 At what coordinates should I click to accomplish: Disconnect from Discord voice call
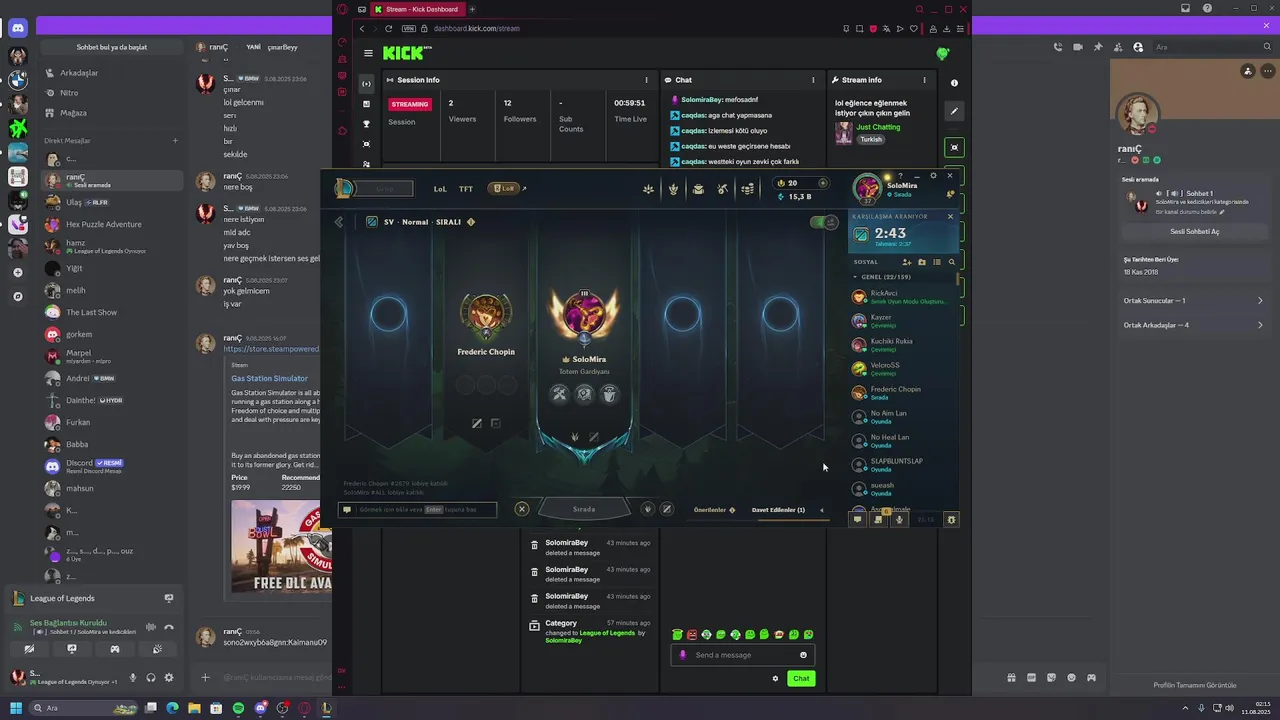click(x=169, y=627)
